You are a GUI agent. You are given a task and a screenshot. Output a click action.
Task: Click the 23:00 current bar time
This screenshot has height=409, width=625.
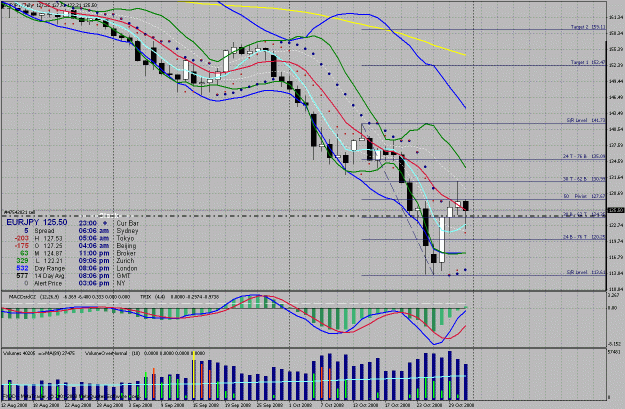tap(88, 223)
